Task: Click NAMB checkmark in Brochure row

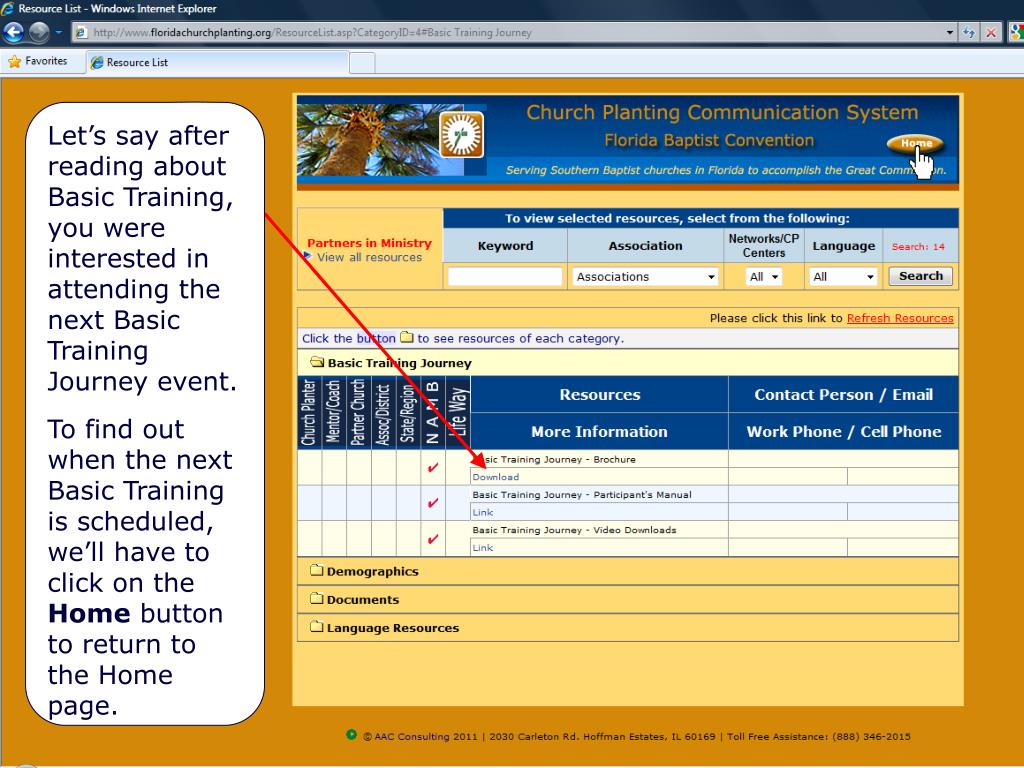Action: pyautogui.click(x=432, y=468)
